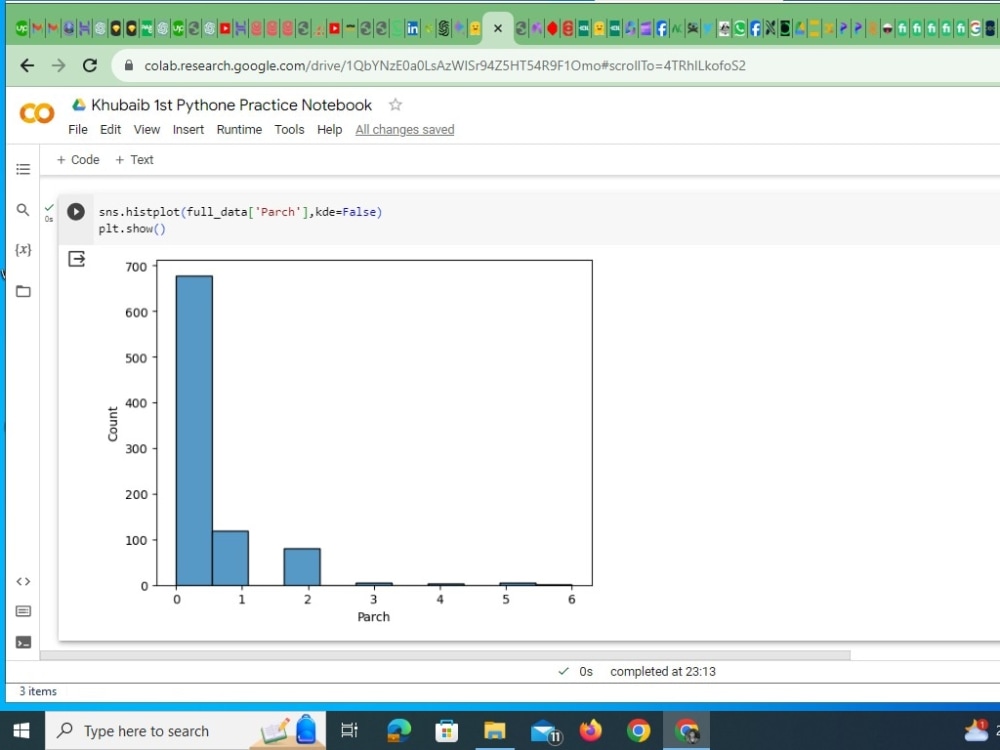Add a new code cell with + Code
Screen dimensions: 1000x750
point(77,159)
